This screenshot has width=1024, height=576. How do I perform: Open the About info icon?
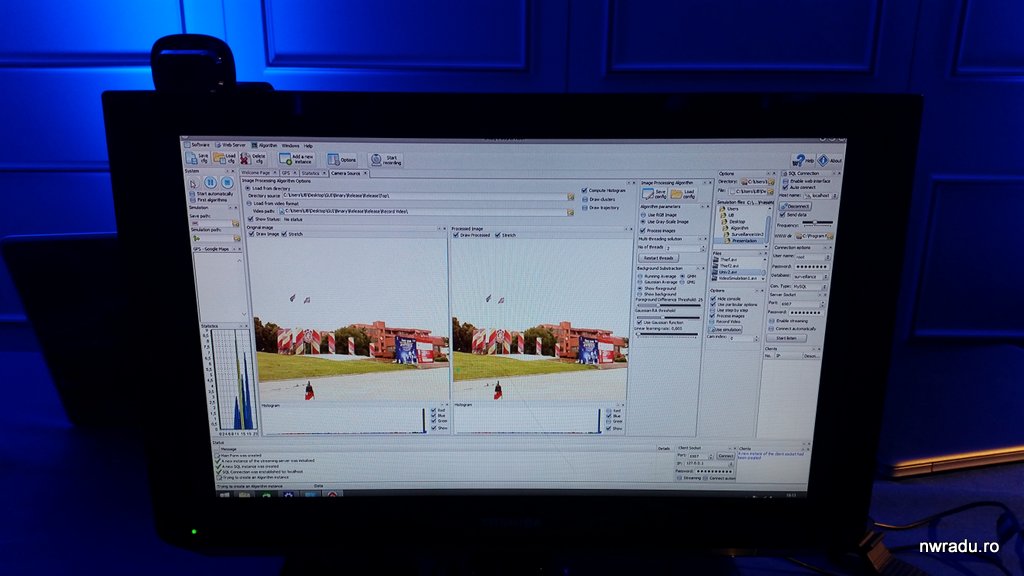[823, 160]
